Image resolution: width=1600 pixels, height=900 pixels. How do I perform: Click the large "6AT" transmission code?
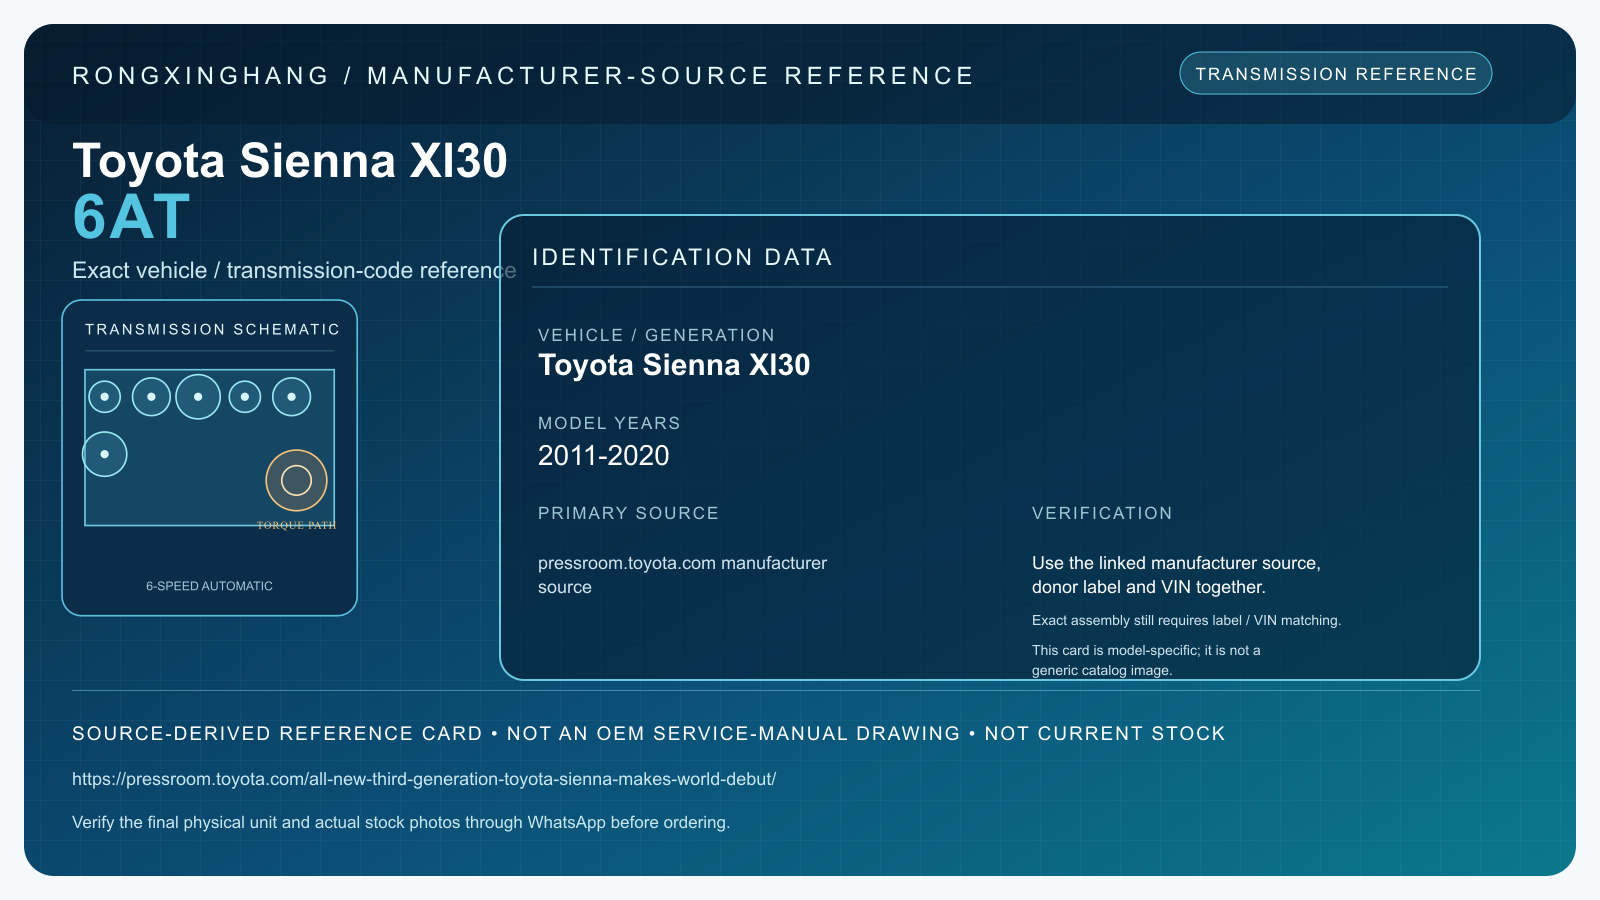pos(131,216)
